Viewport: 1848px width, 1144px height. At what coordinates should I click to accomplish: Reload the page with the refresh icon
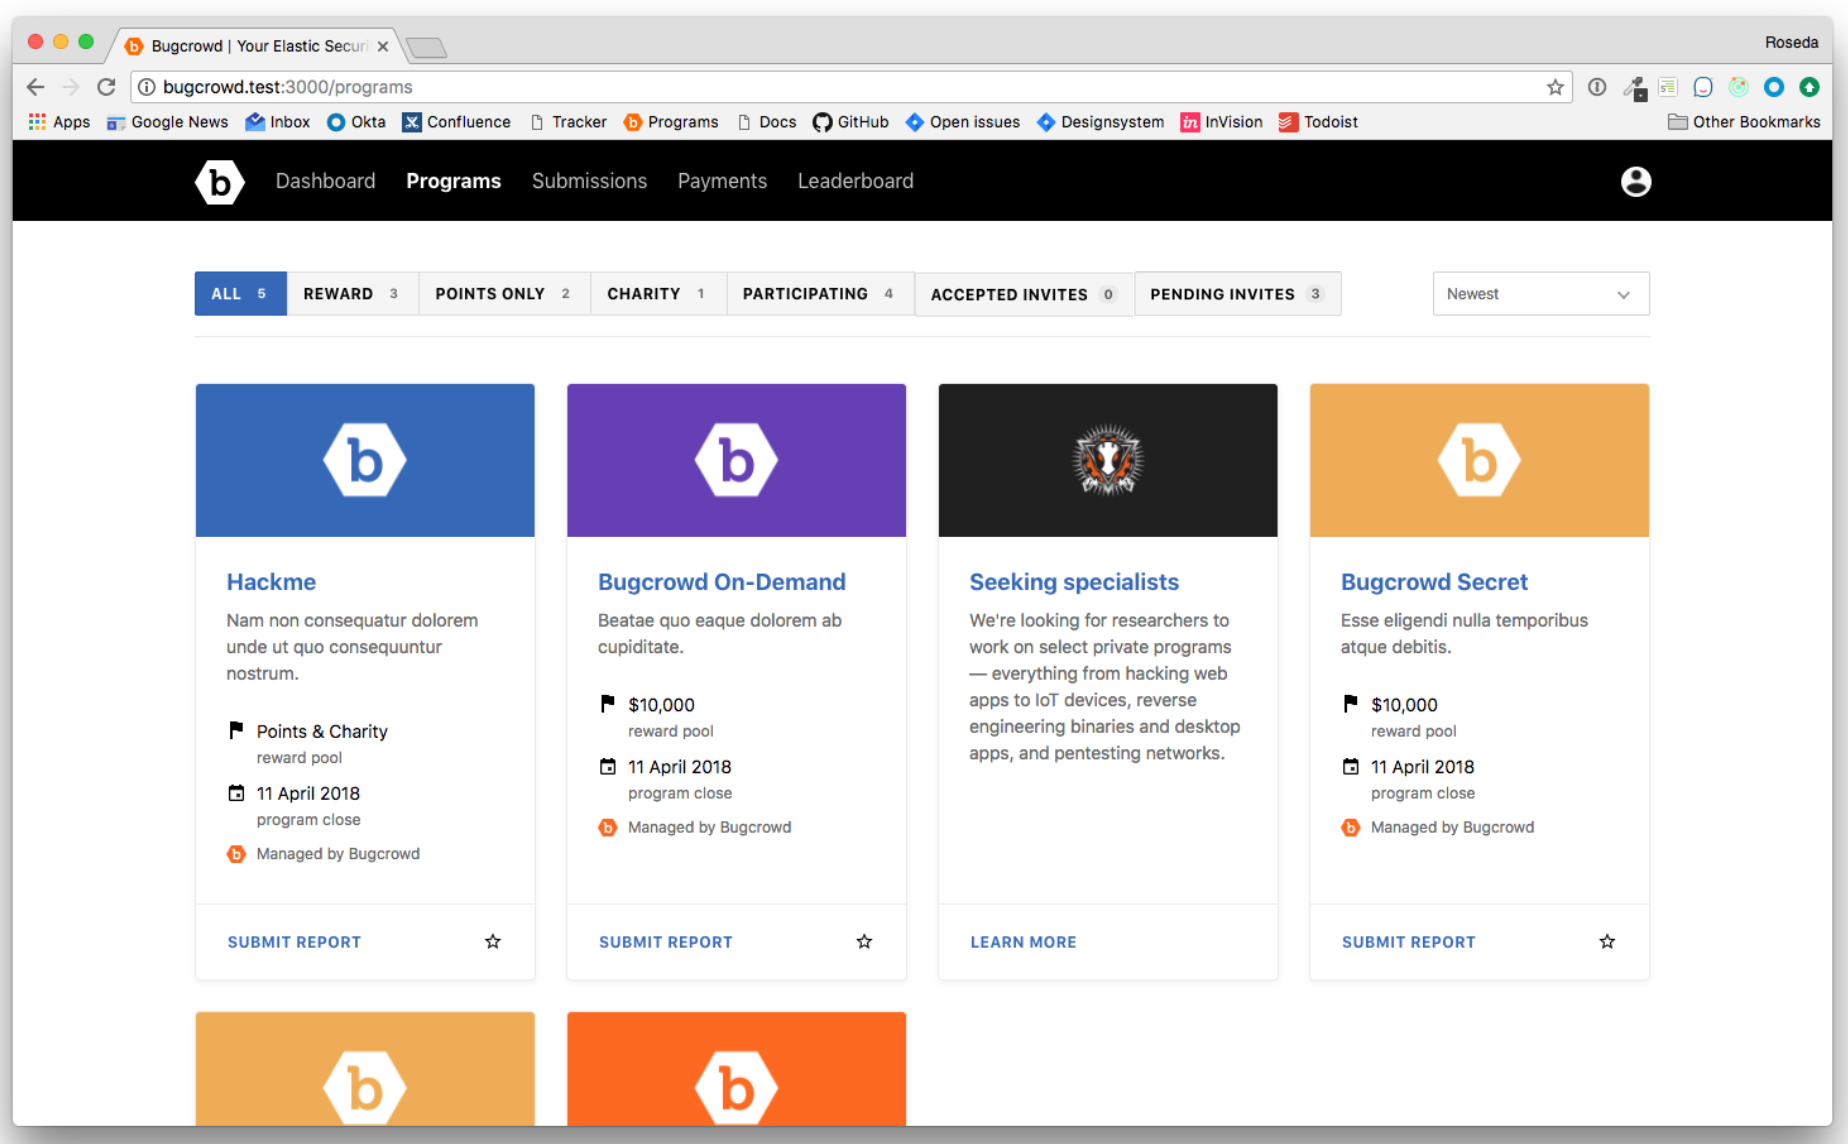pos(106,87)
